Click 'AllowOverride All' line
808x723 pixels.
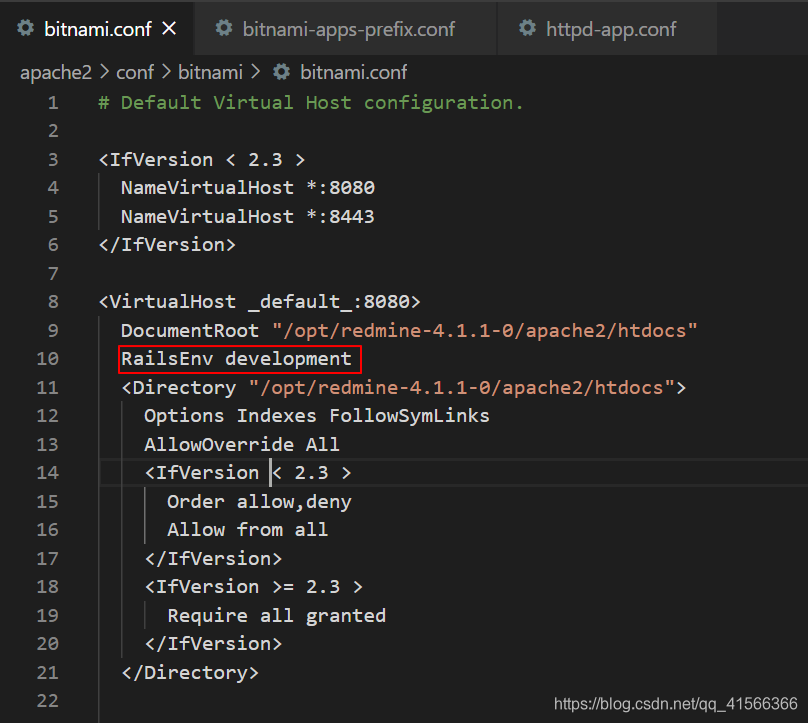click(x=242, y=444)
